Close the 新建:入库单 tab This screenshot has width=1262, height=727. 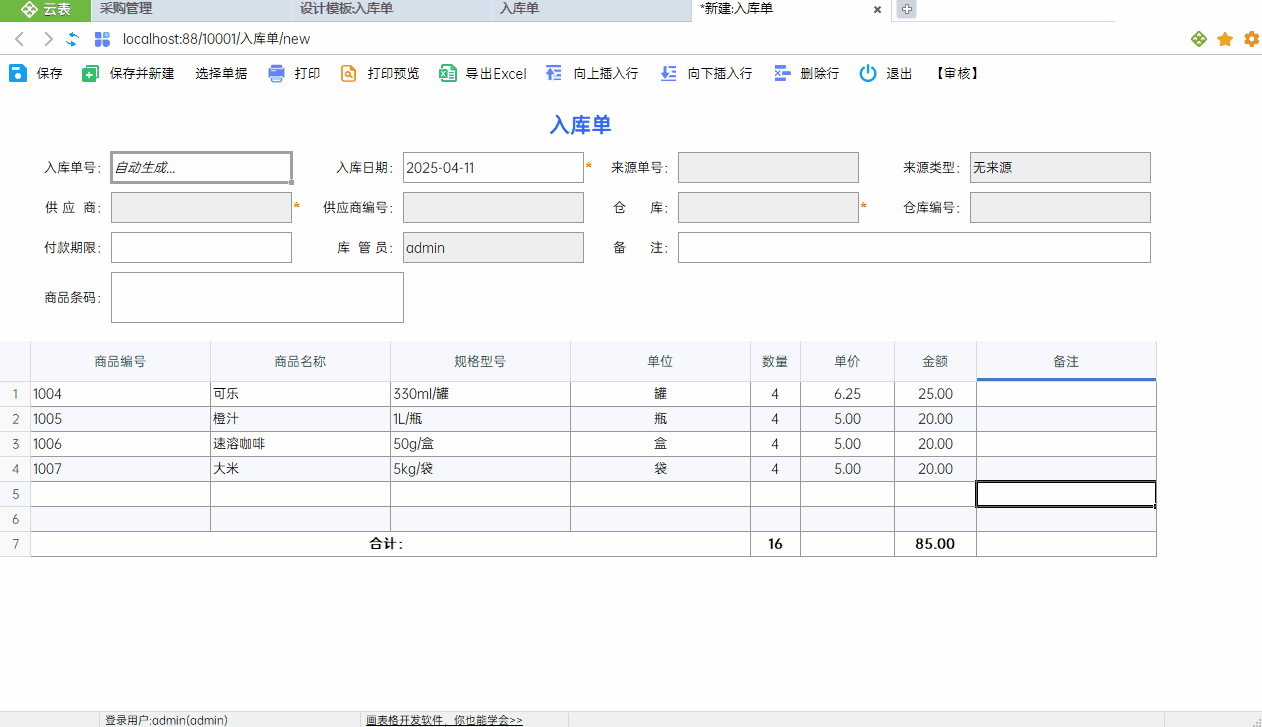pyautogui.click(x=877, y=9)
